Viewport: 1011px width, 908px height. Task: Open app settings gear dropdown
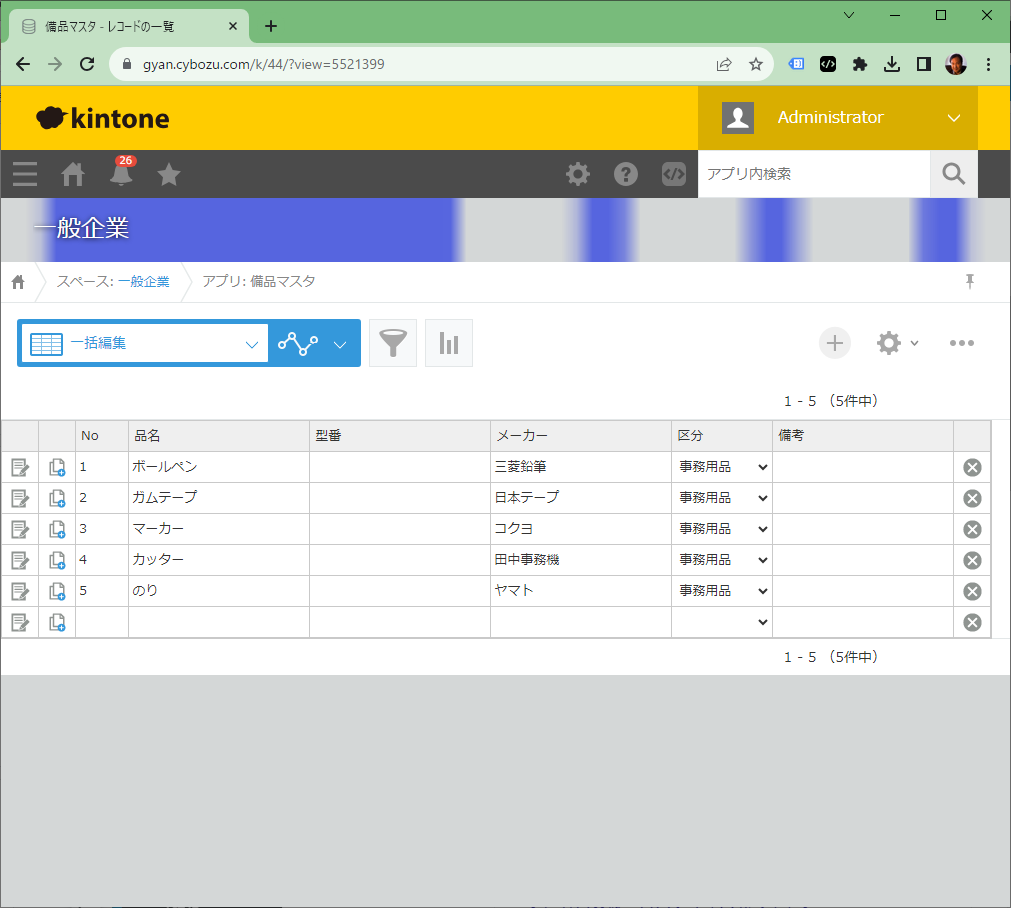897,343
